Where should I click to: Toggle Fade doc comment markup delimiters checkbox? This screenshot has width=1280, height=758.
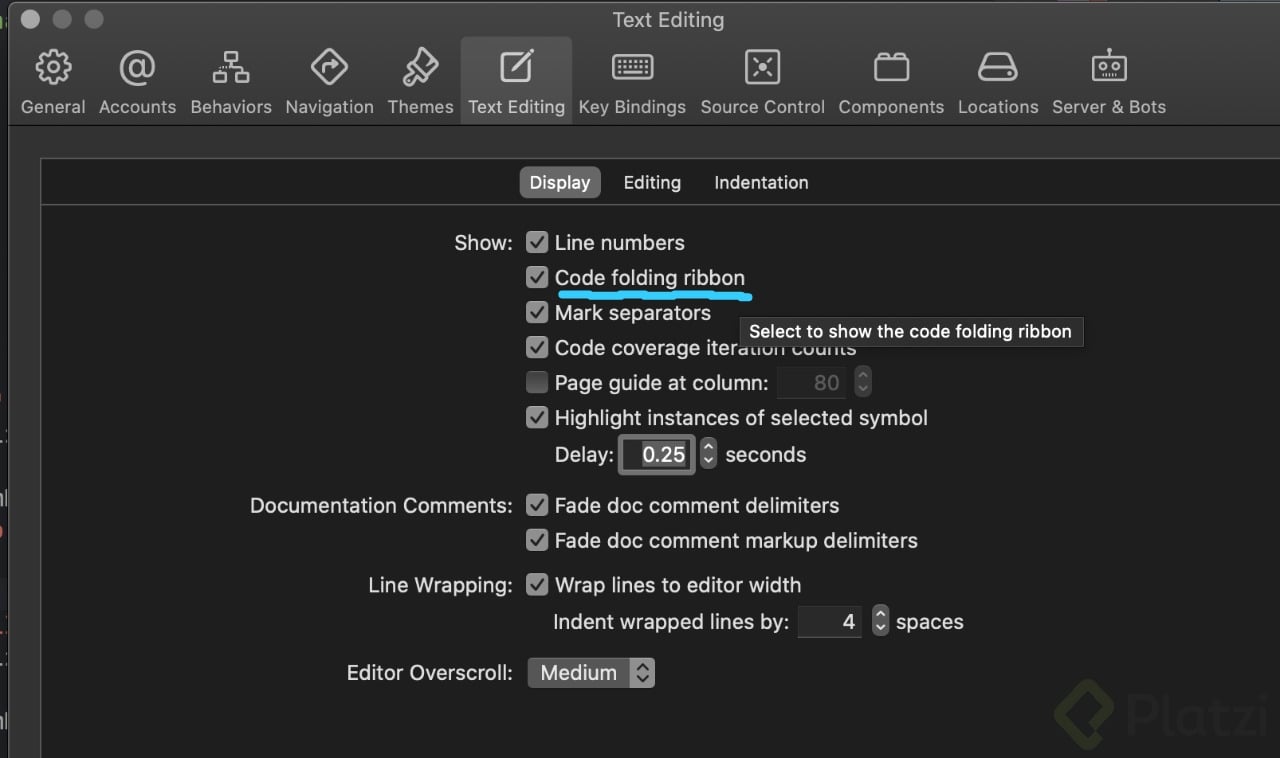coord(537,540)
